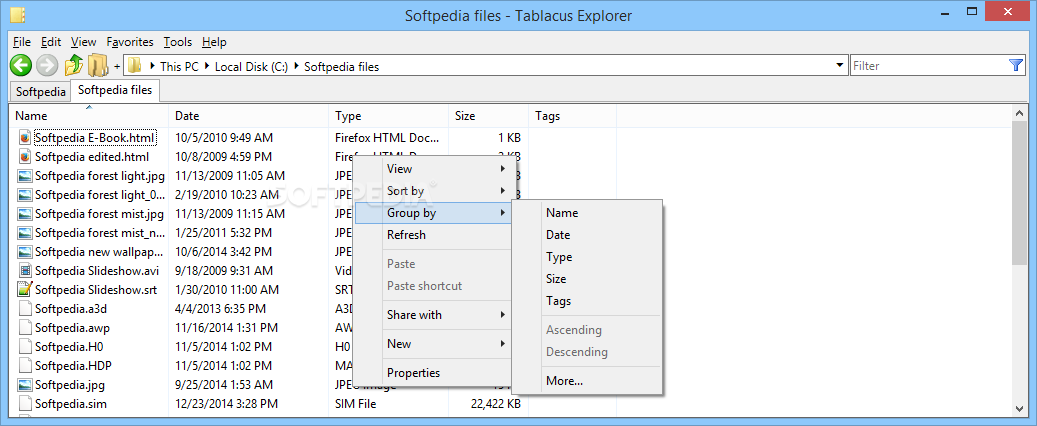Click Firefox icon of Softpedia edited.html
The height and width of the screenshot is (426, 1037).
pyautogui.click(x=25, y=157)
